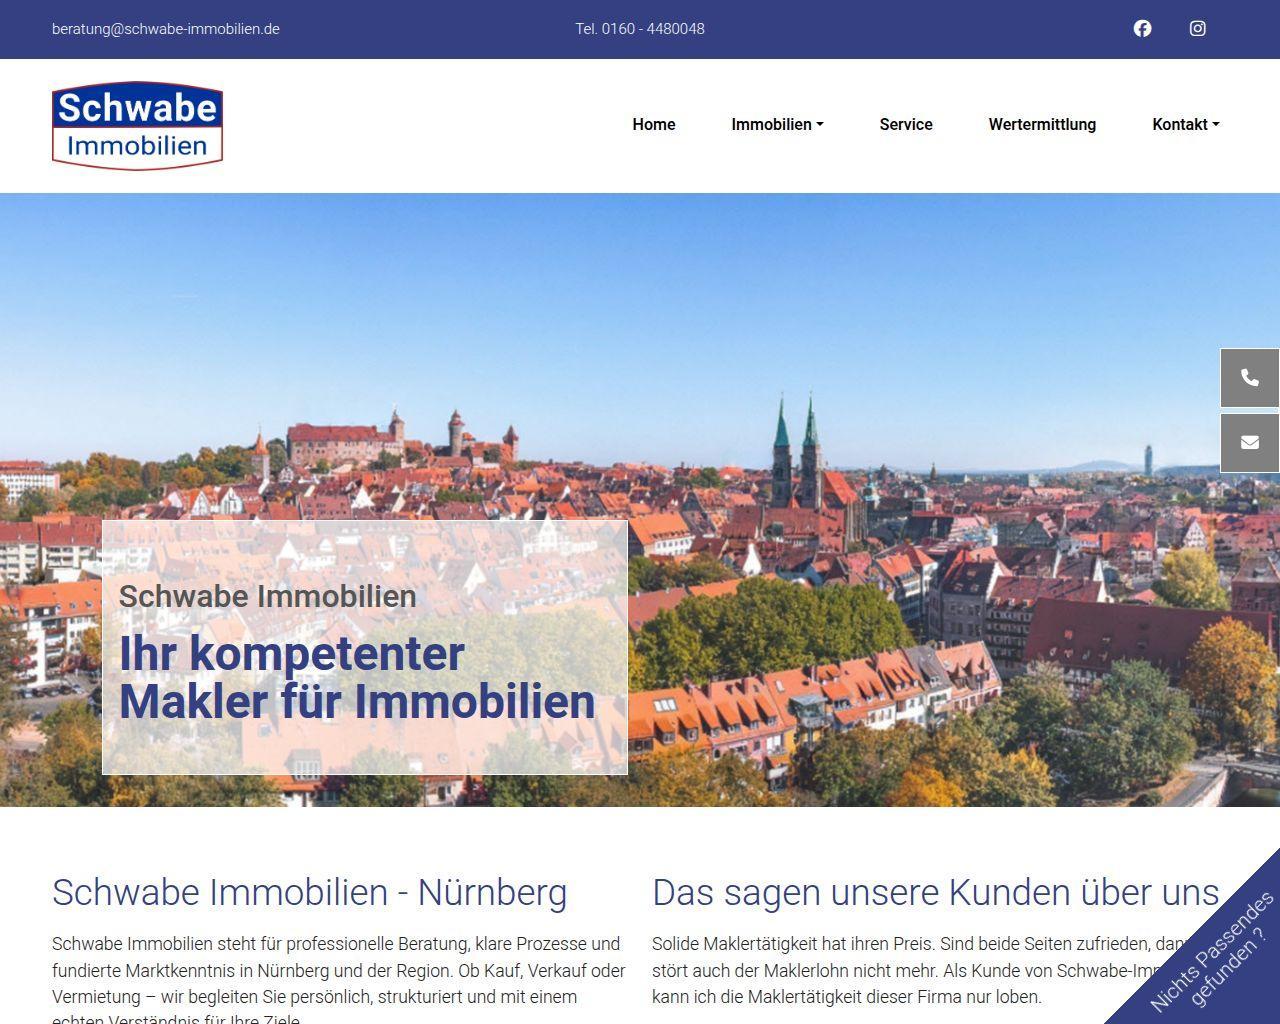Open the Facebook page icon

[x=1142, y=28]
